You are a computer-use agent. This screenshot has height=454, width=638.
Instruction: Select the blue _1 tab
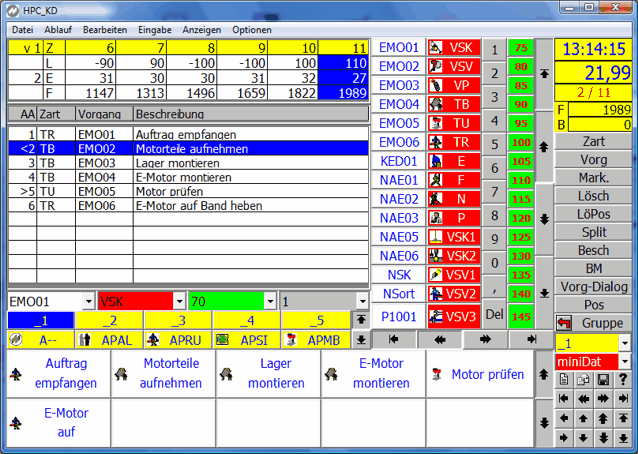pyautogui.click(x=40, y=321)
